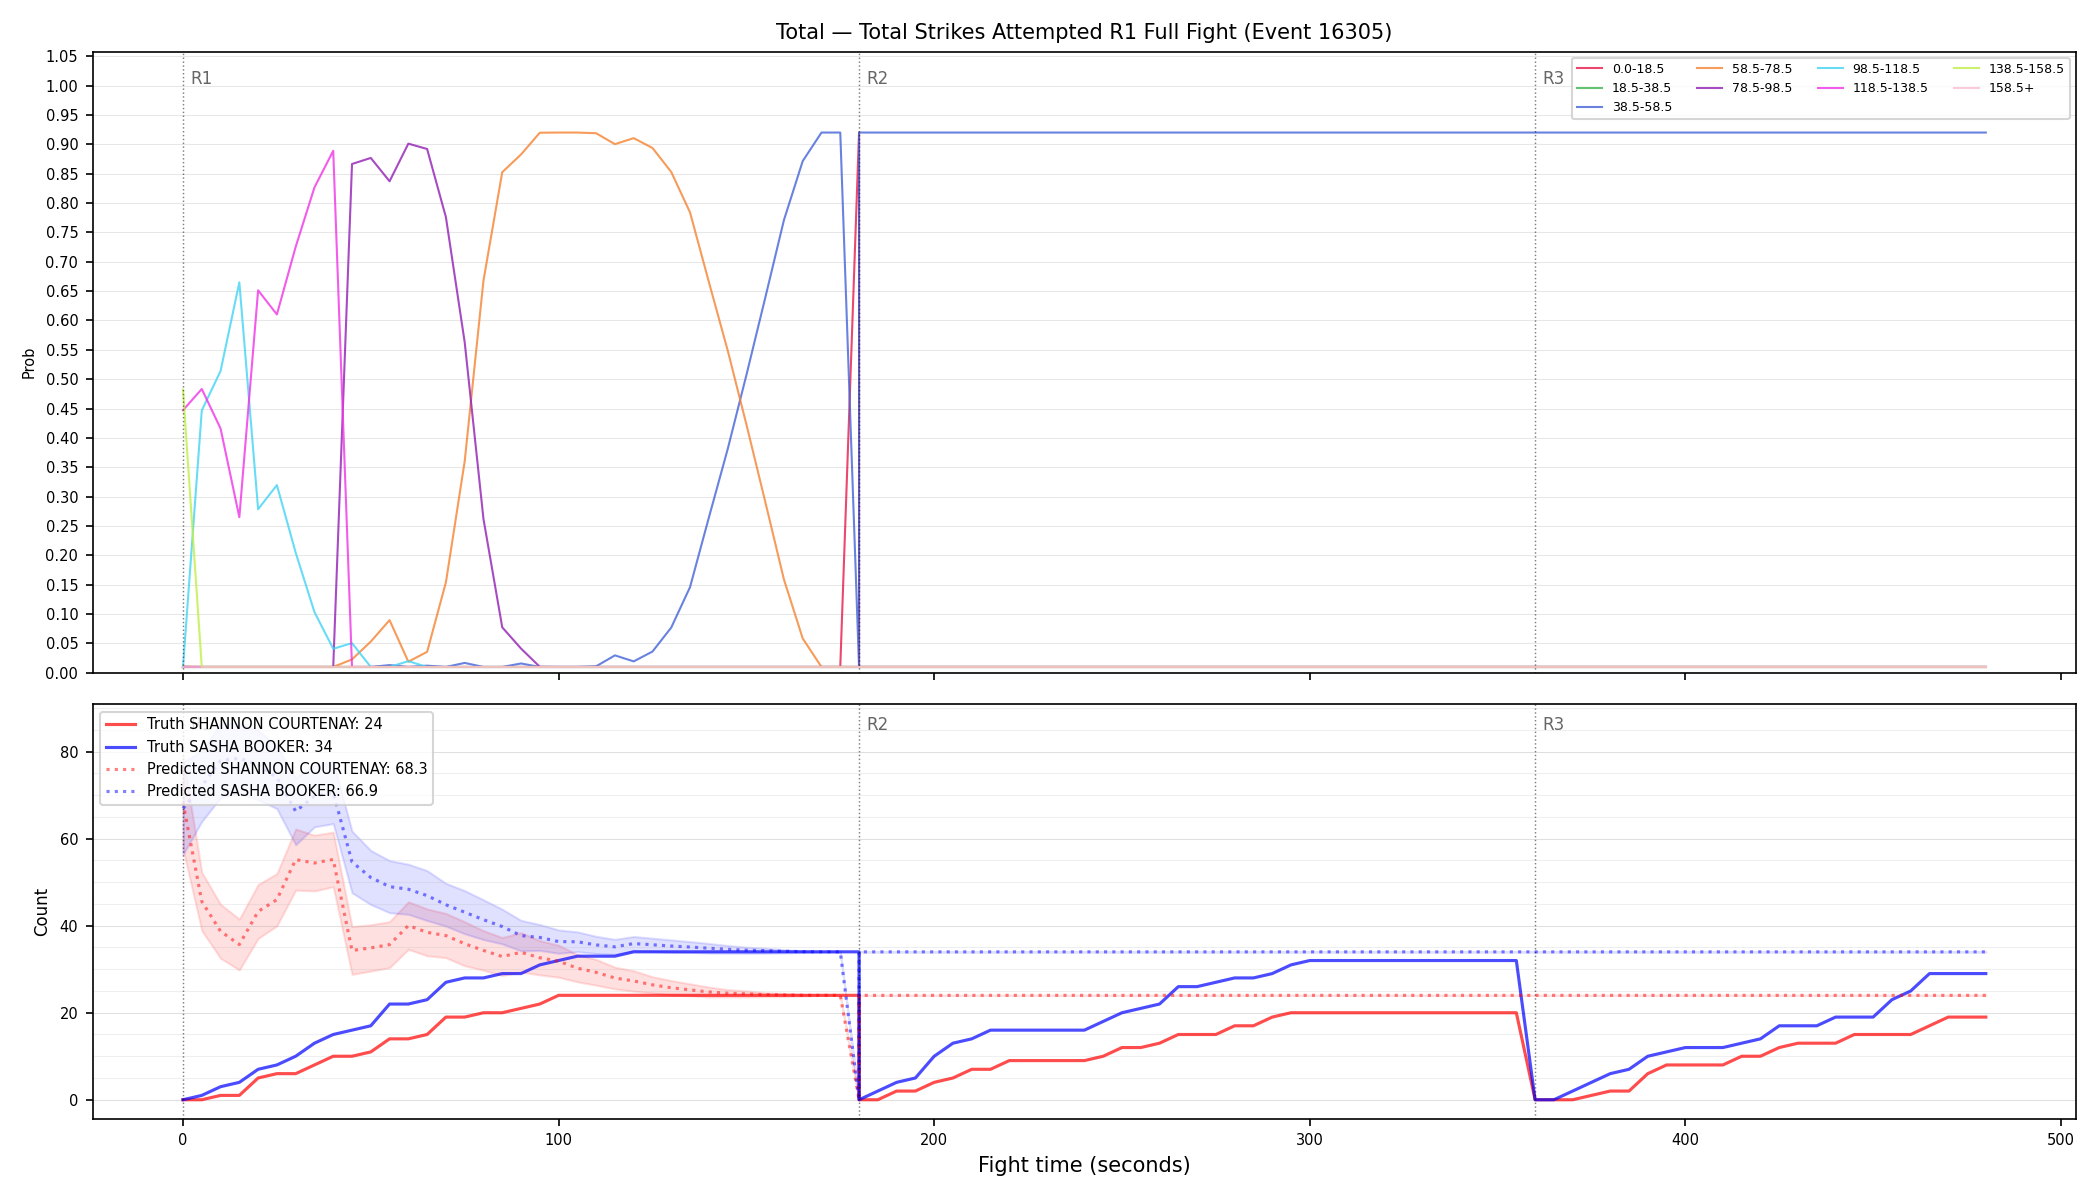The height and width of the screenshot is (1200, 2100).
Task: Select the 78.5-98.5 legend entry
Action: (1745, 88)
